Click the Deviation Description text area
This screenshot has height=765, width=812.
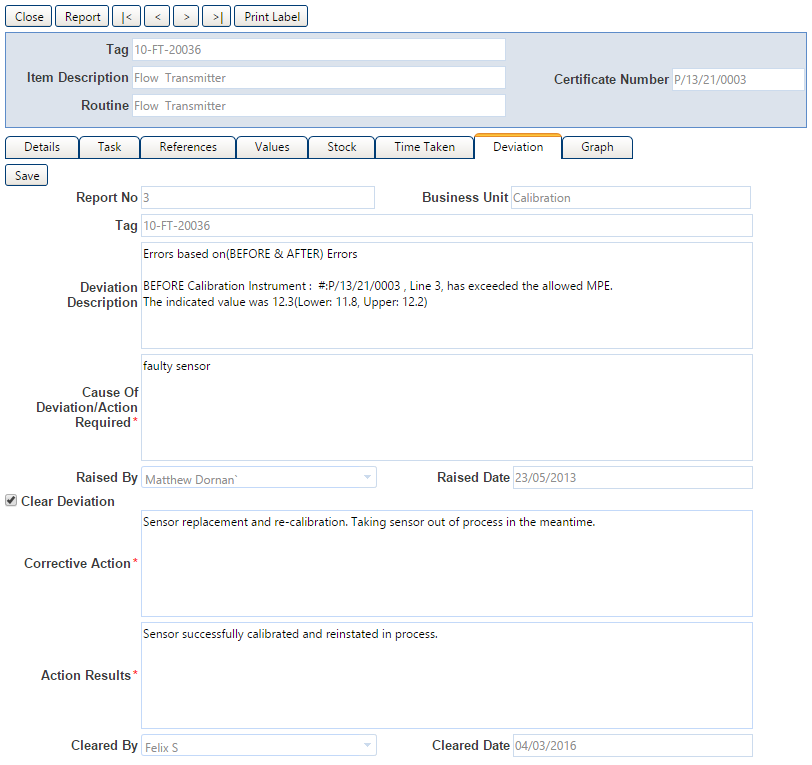pyautogui.click(x=447, y=296)
